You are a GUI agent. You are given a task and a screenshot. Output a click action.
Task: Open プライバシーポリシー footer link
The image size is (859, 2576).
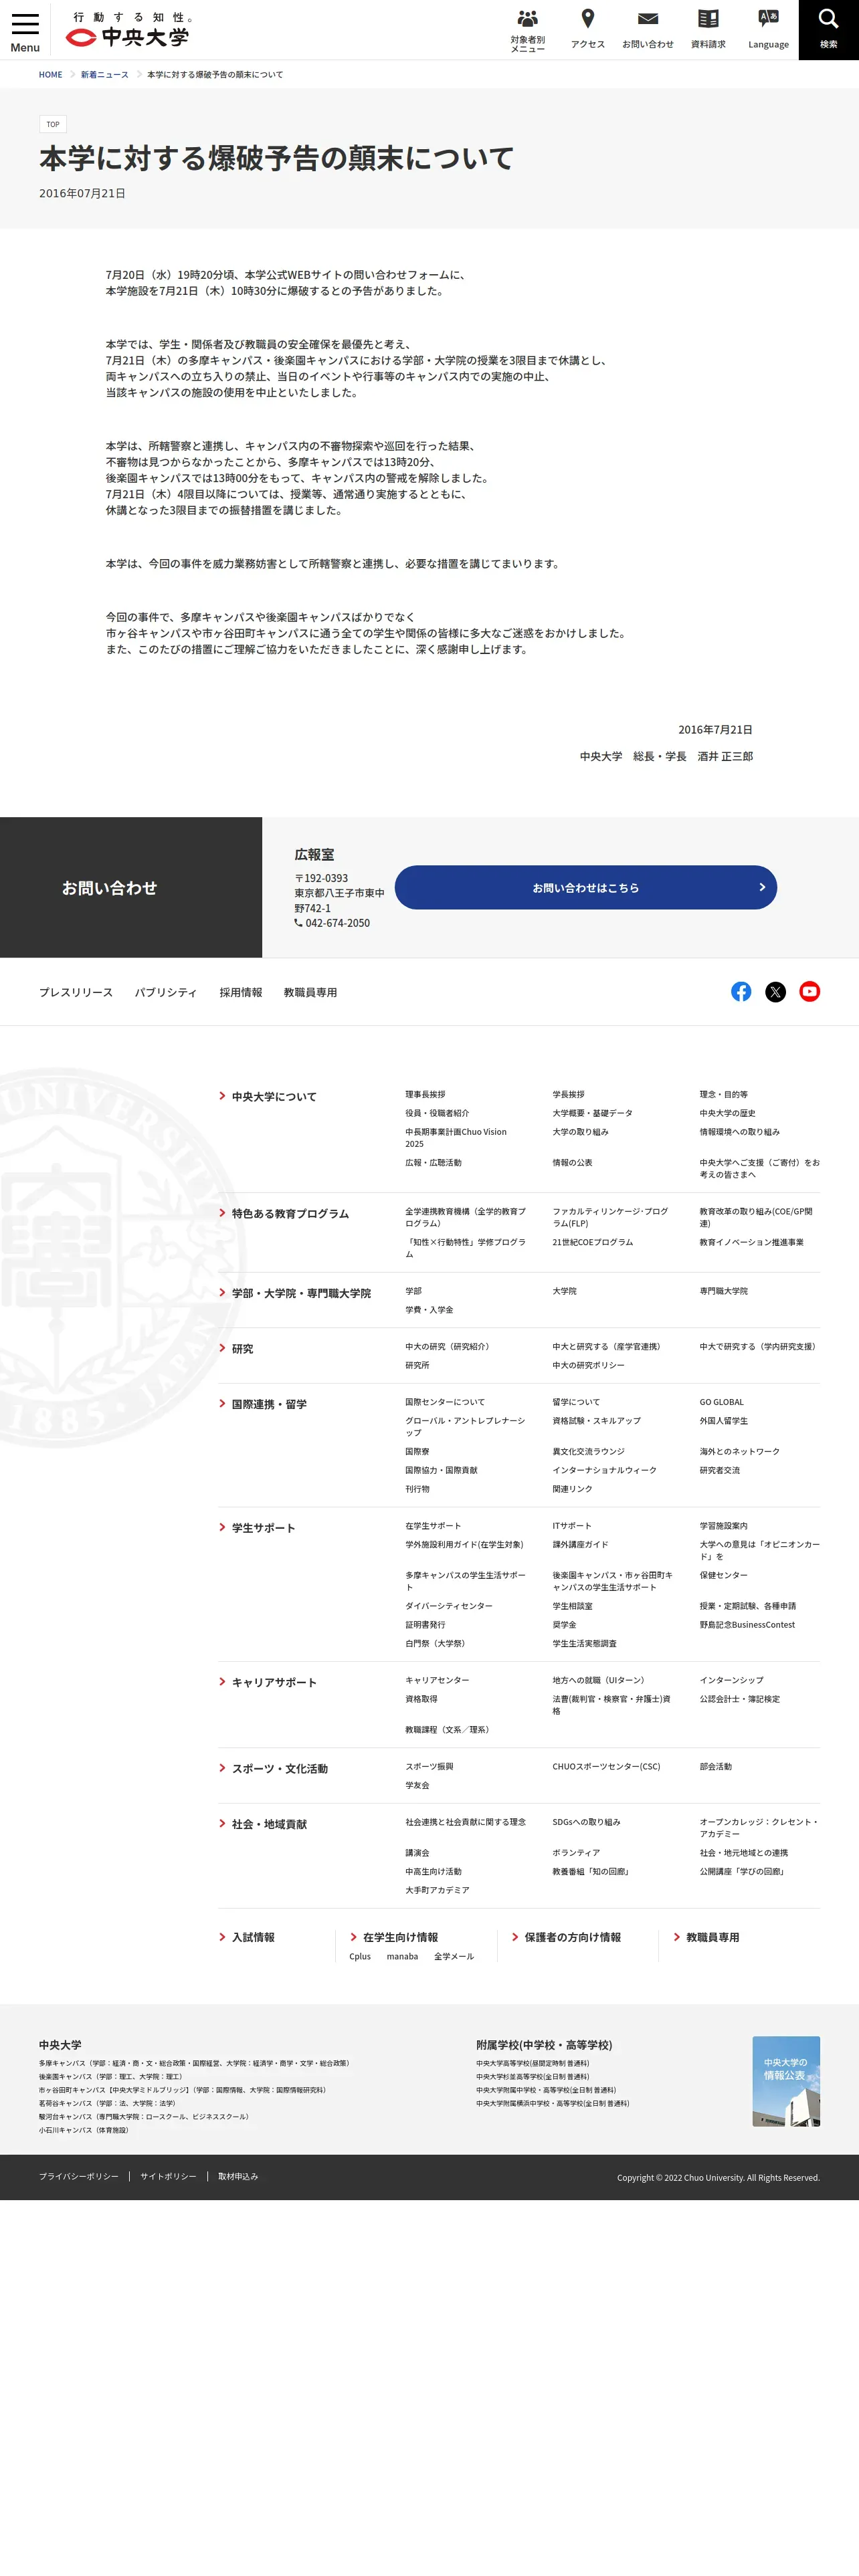tap(79, 2176)
